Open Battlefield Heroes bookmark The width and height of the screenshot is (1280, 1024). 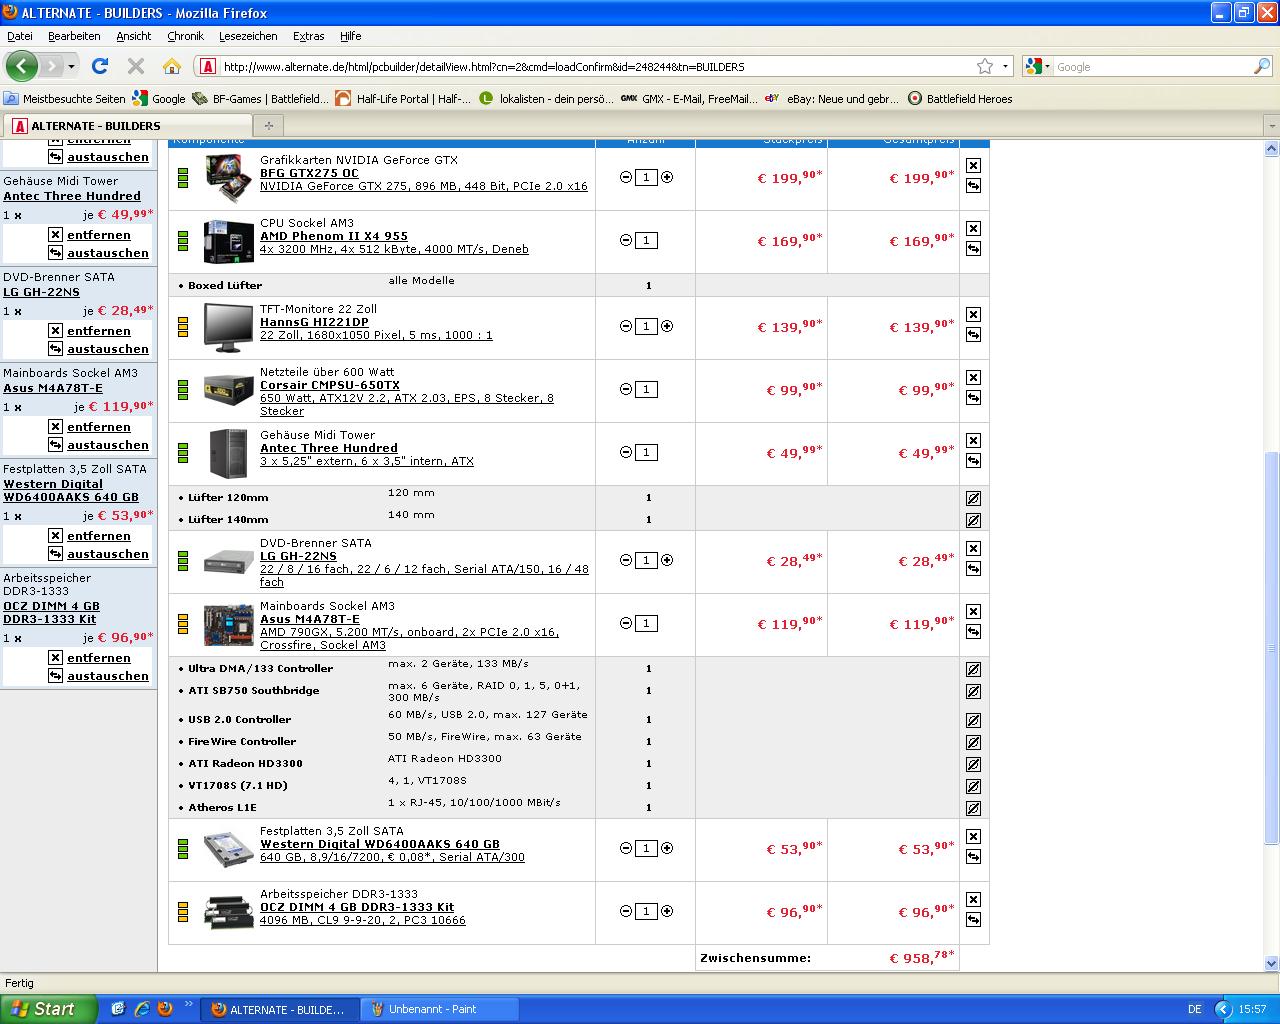[x=960, y=99]
